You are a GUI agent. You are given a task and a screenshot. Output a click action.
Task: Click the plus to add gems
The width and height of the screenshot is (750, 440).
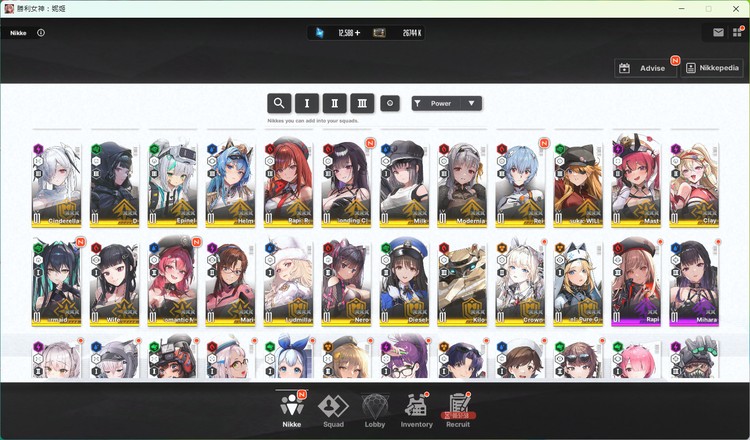pyautogui.click(x=358, y=33)
